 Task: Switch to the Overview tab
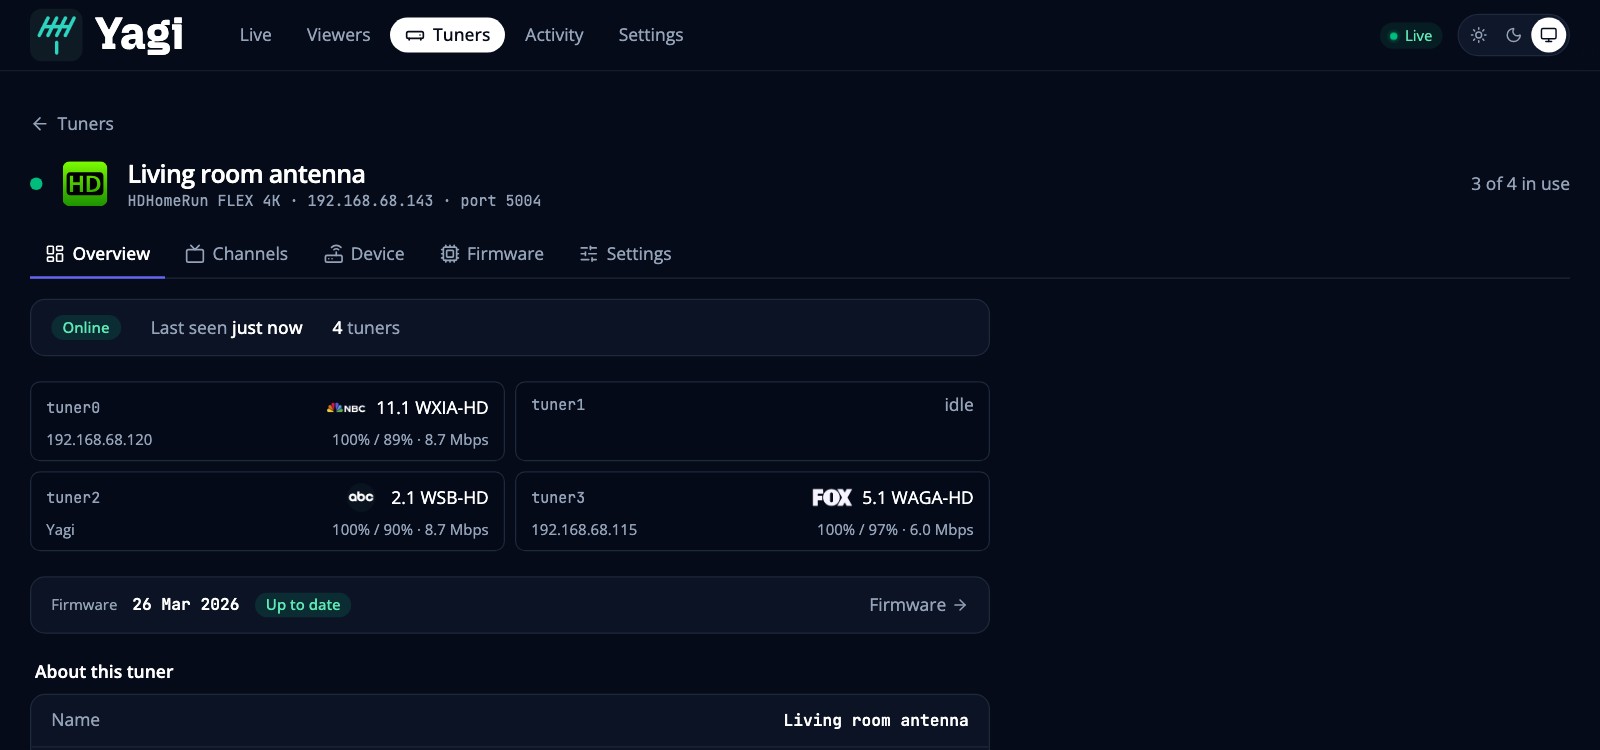(98, 254)
